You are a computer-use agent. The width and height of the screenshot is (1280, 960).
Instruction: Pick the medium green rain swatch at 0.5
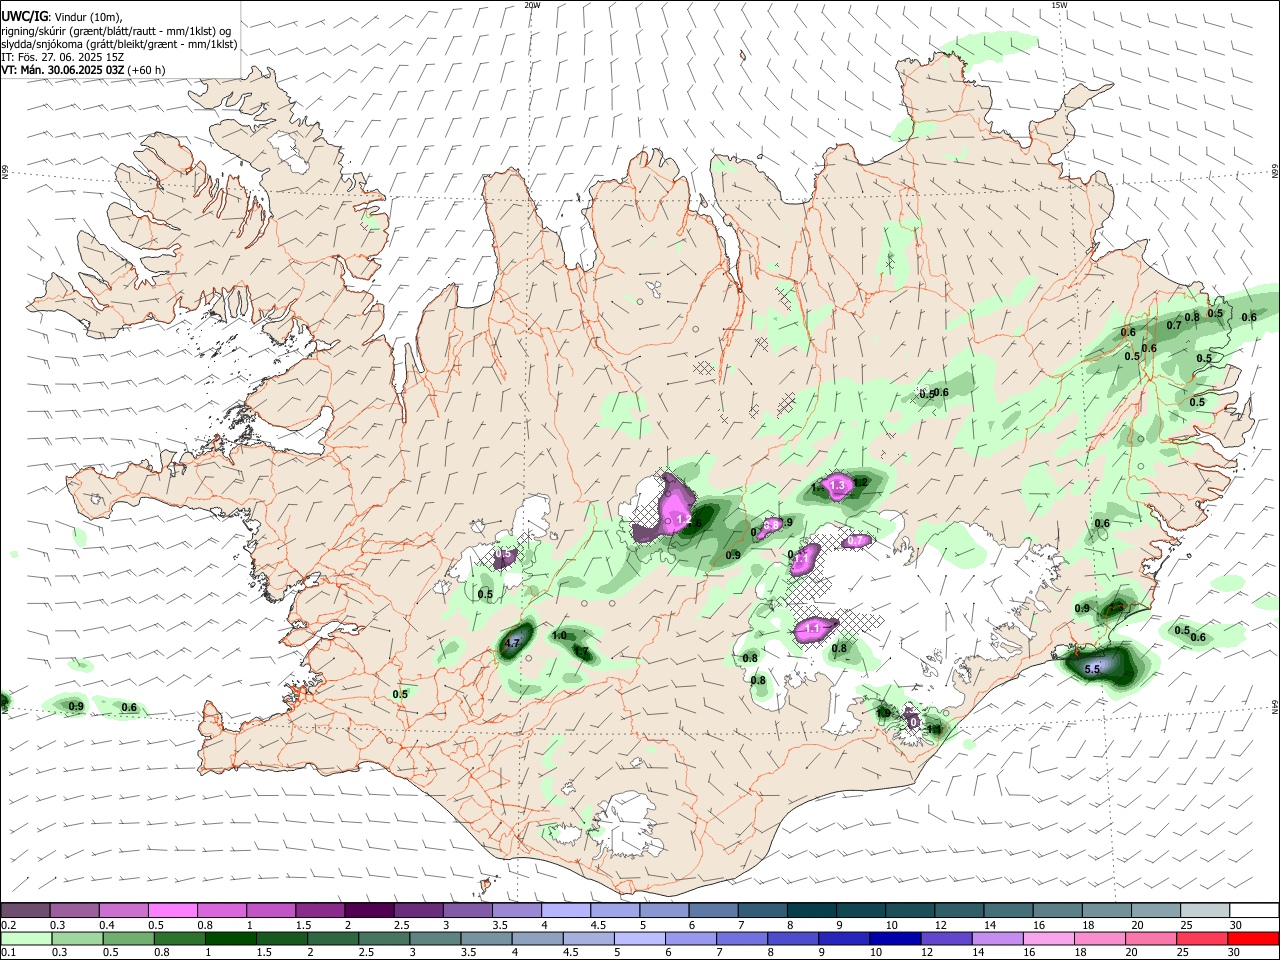click(x=129, y=938)
